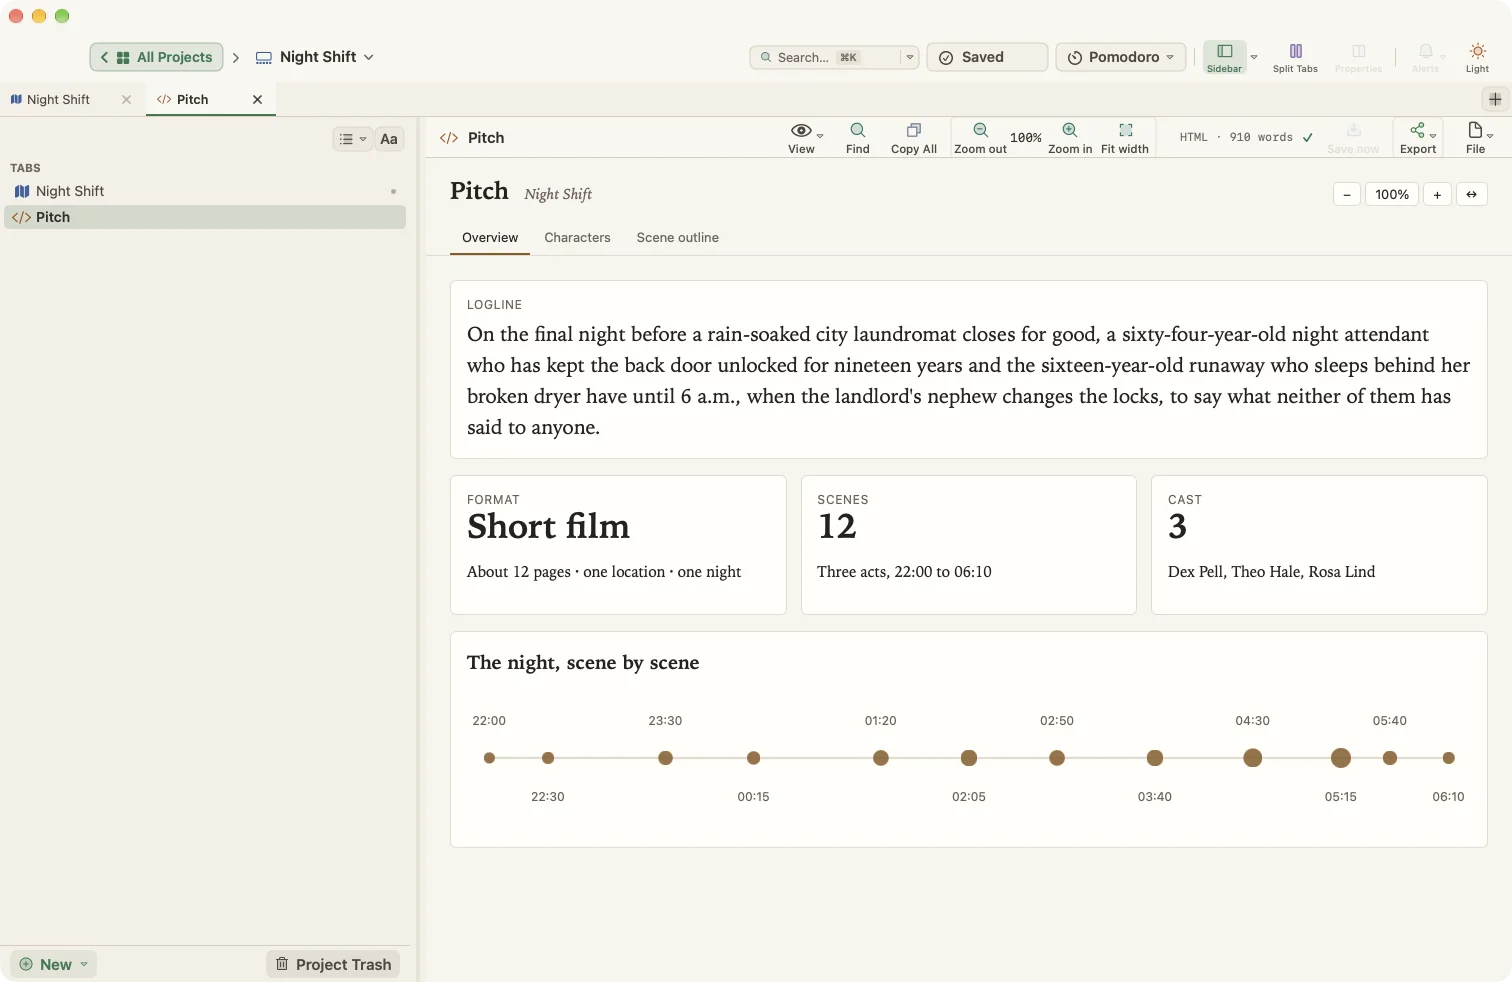The width and height of the screenshot is (1512, 982).
Task: Click the breadcrumb chevron after All Projects
Action: 236,58
